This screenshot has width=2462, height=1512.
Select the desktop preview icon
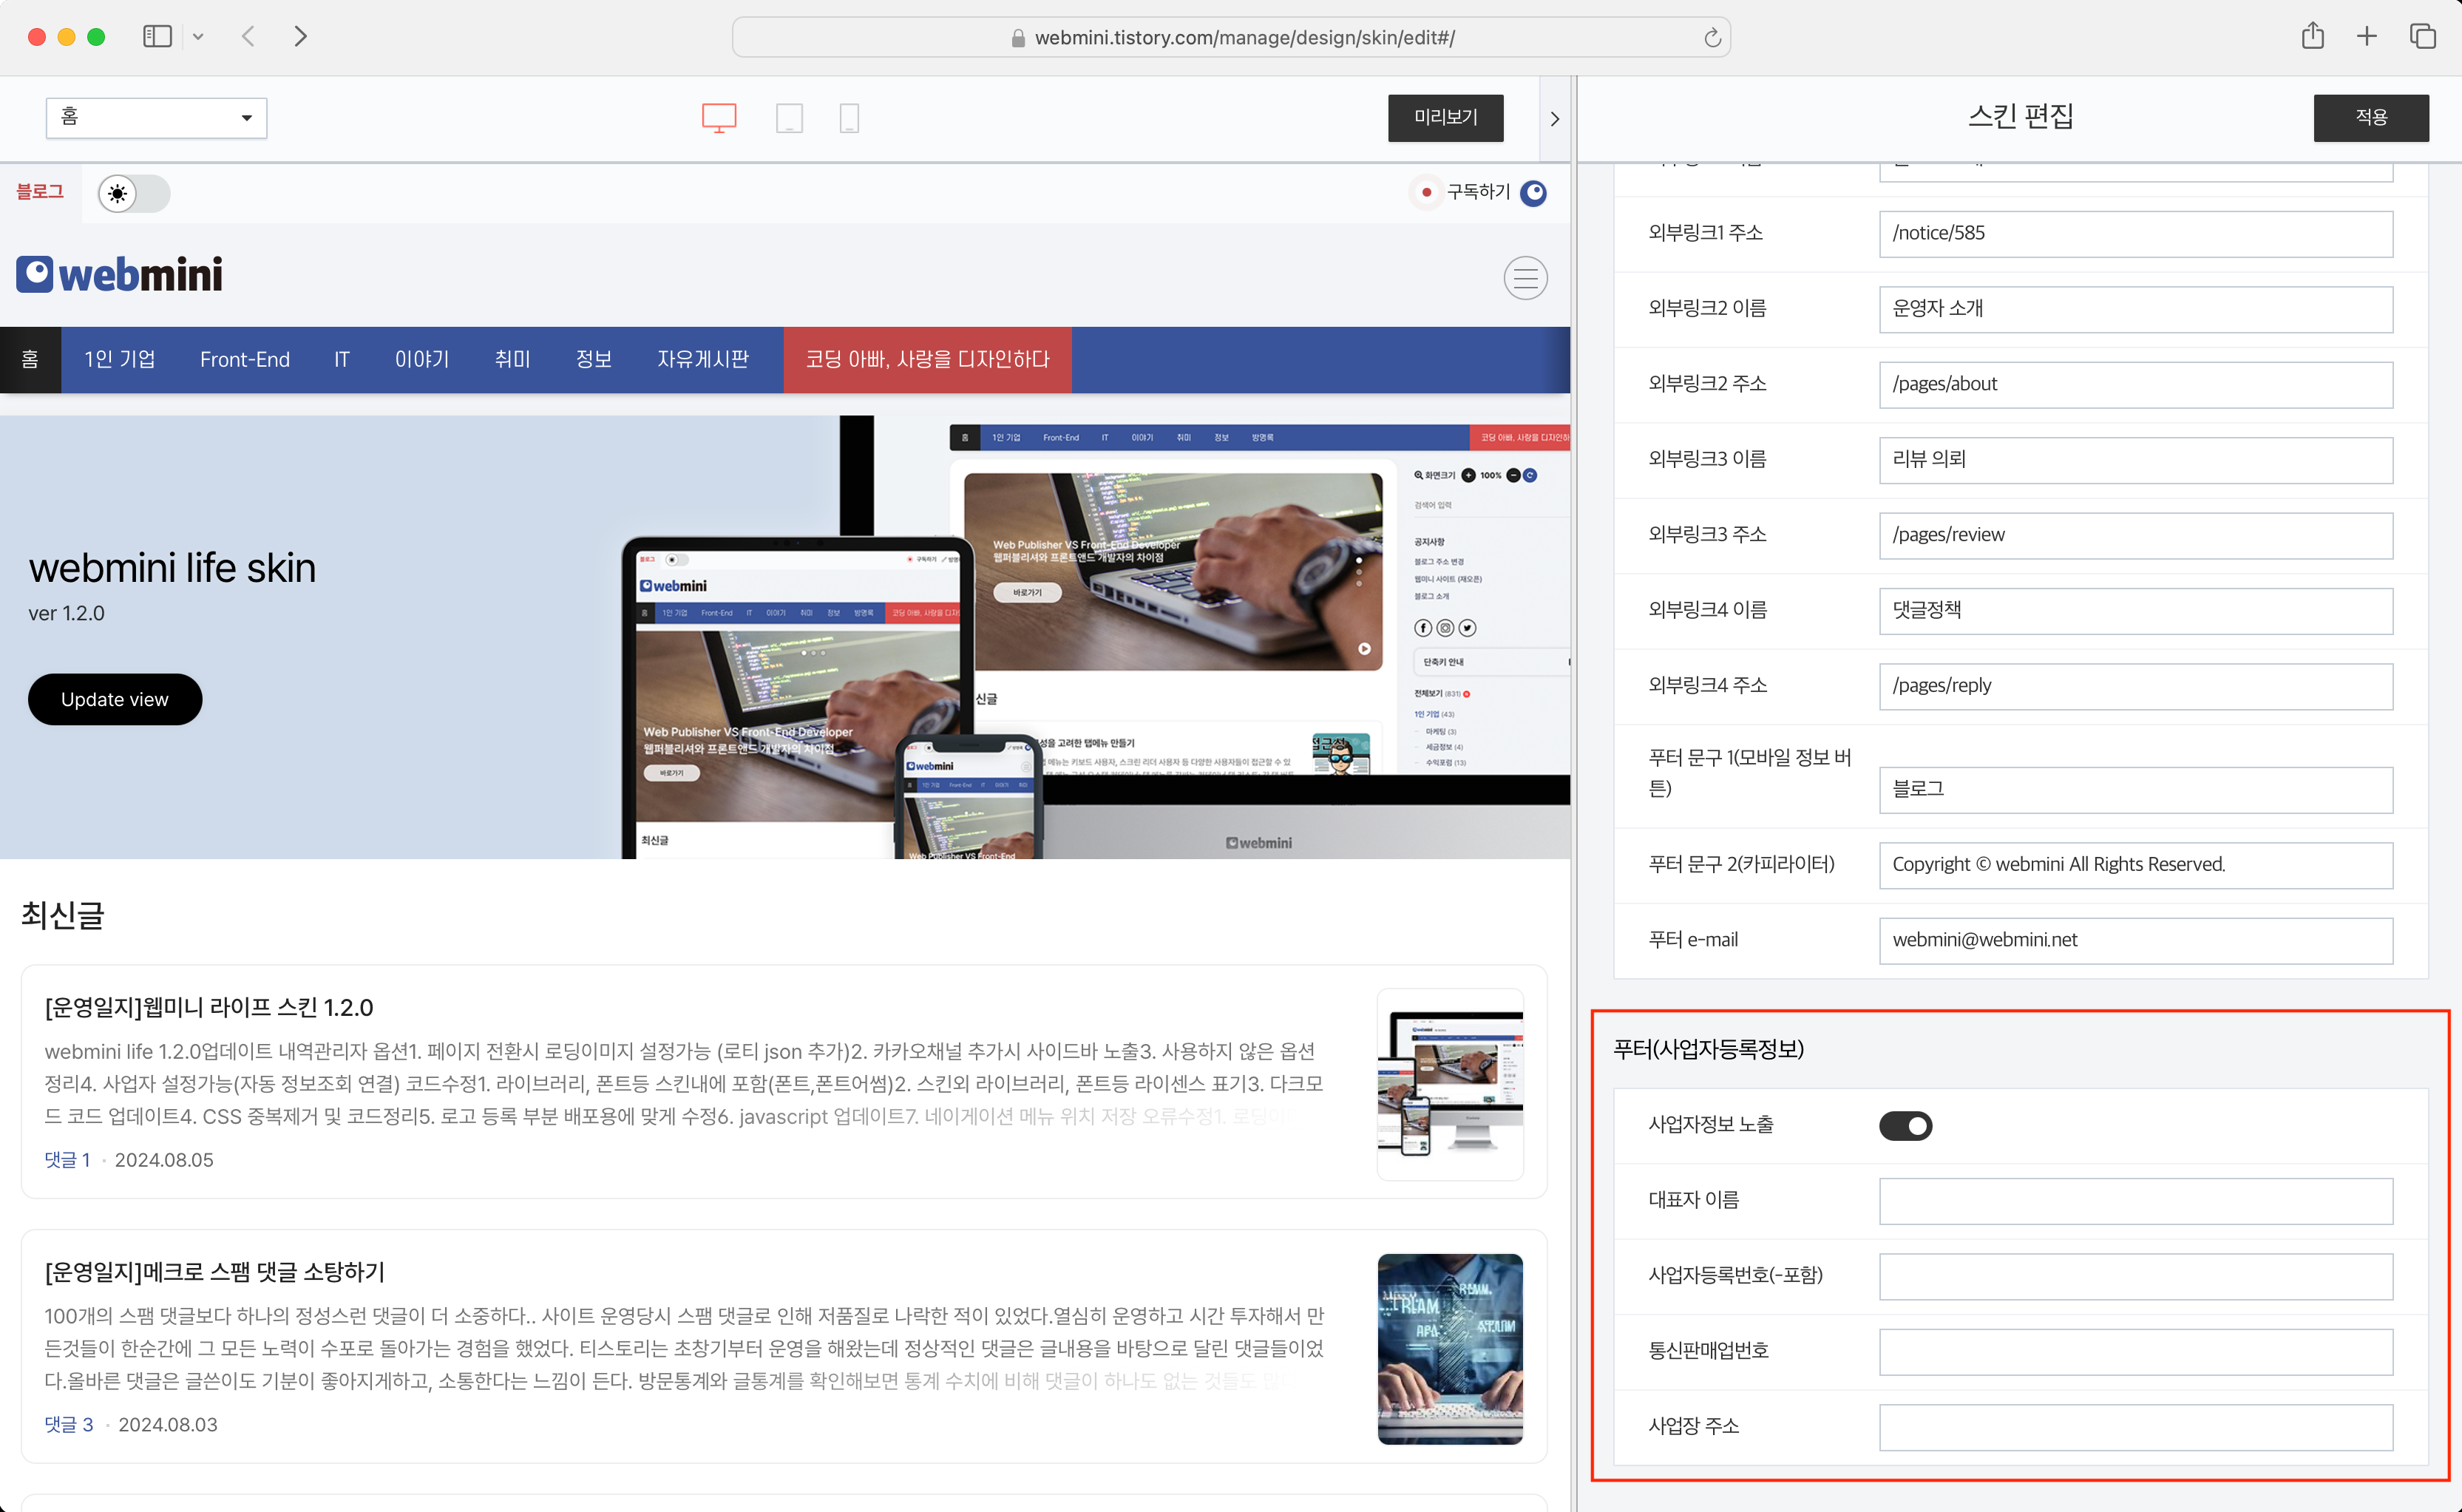718,118
